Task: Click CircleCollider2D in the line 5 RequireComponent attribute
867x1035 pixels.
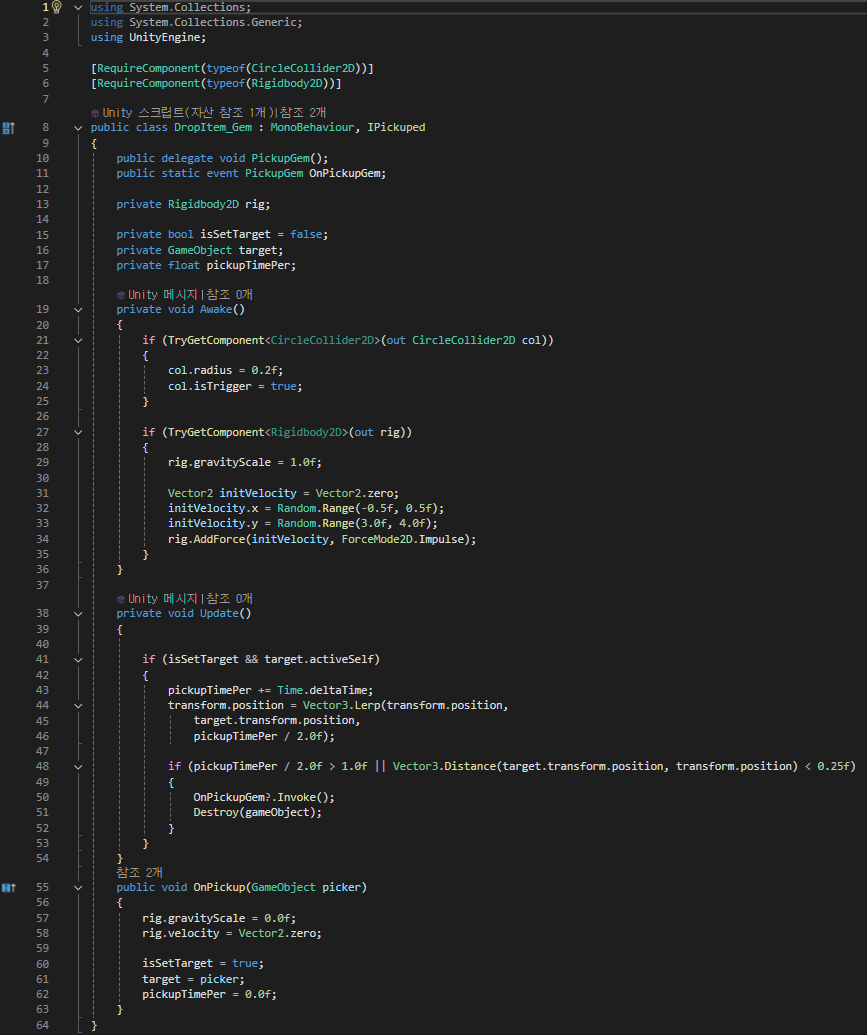Action: 303,69
